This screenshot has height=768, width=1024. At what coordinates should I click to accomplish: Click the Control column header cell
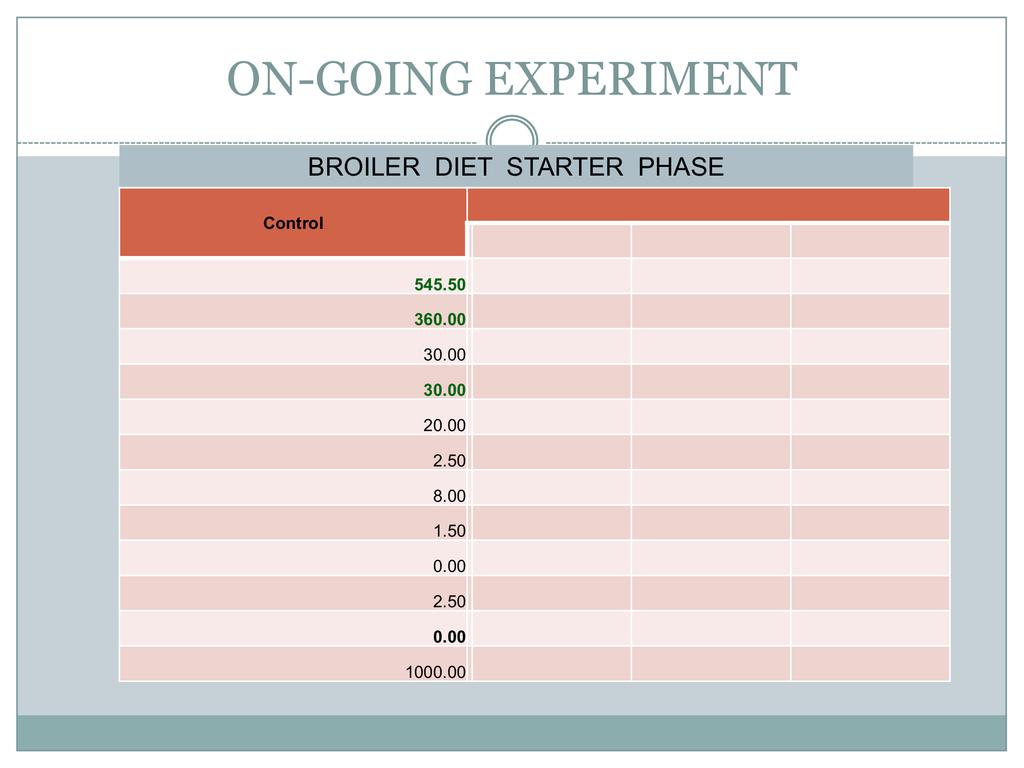pos(293,223)
